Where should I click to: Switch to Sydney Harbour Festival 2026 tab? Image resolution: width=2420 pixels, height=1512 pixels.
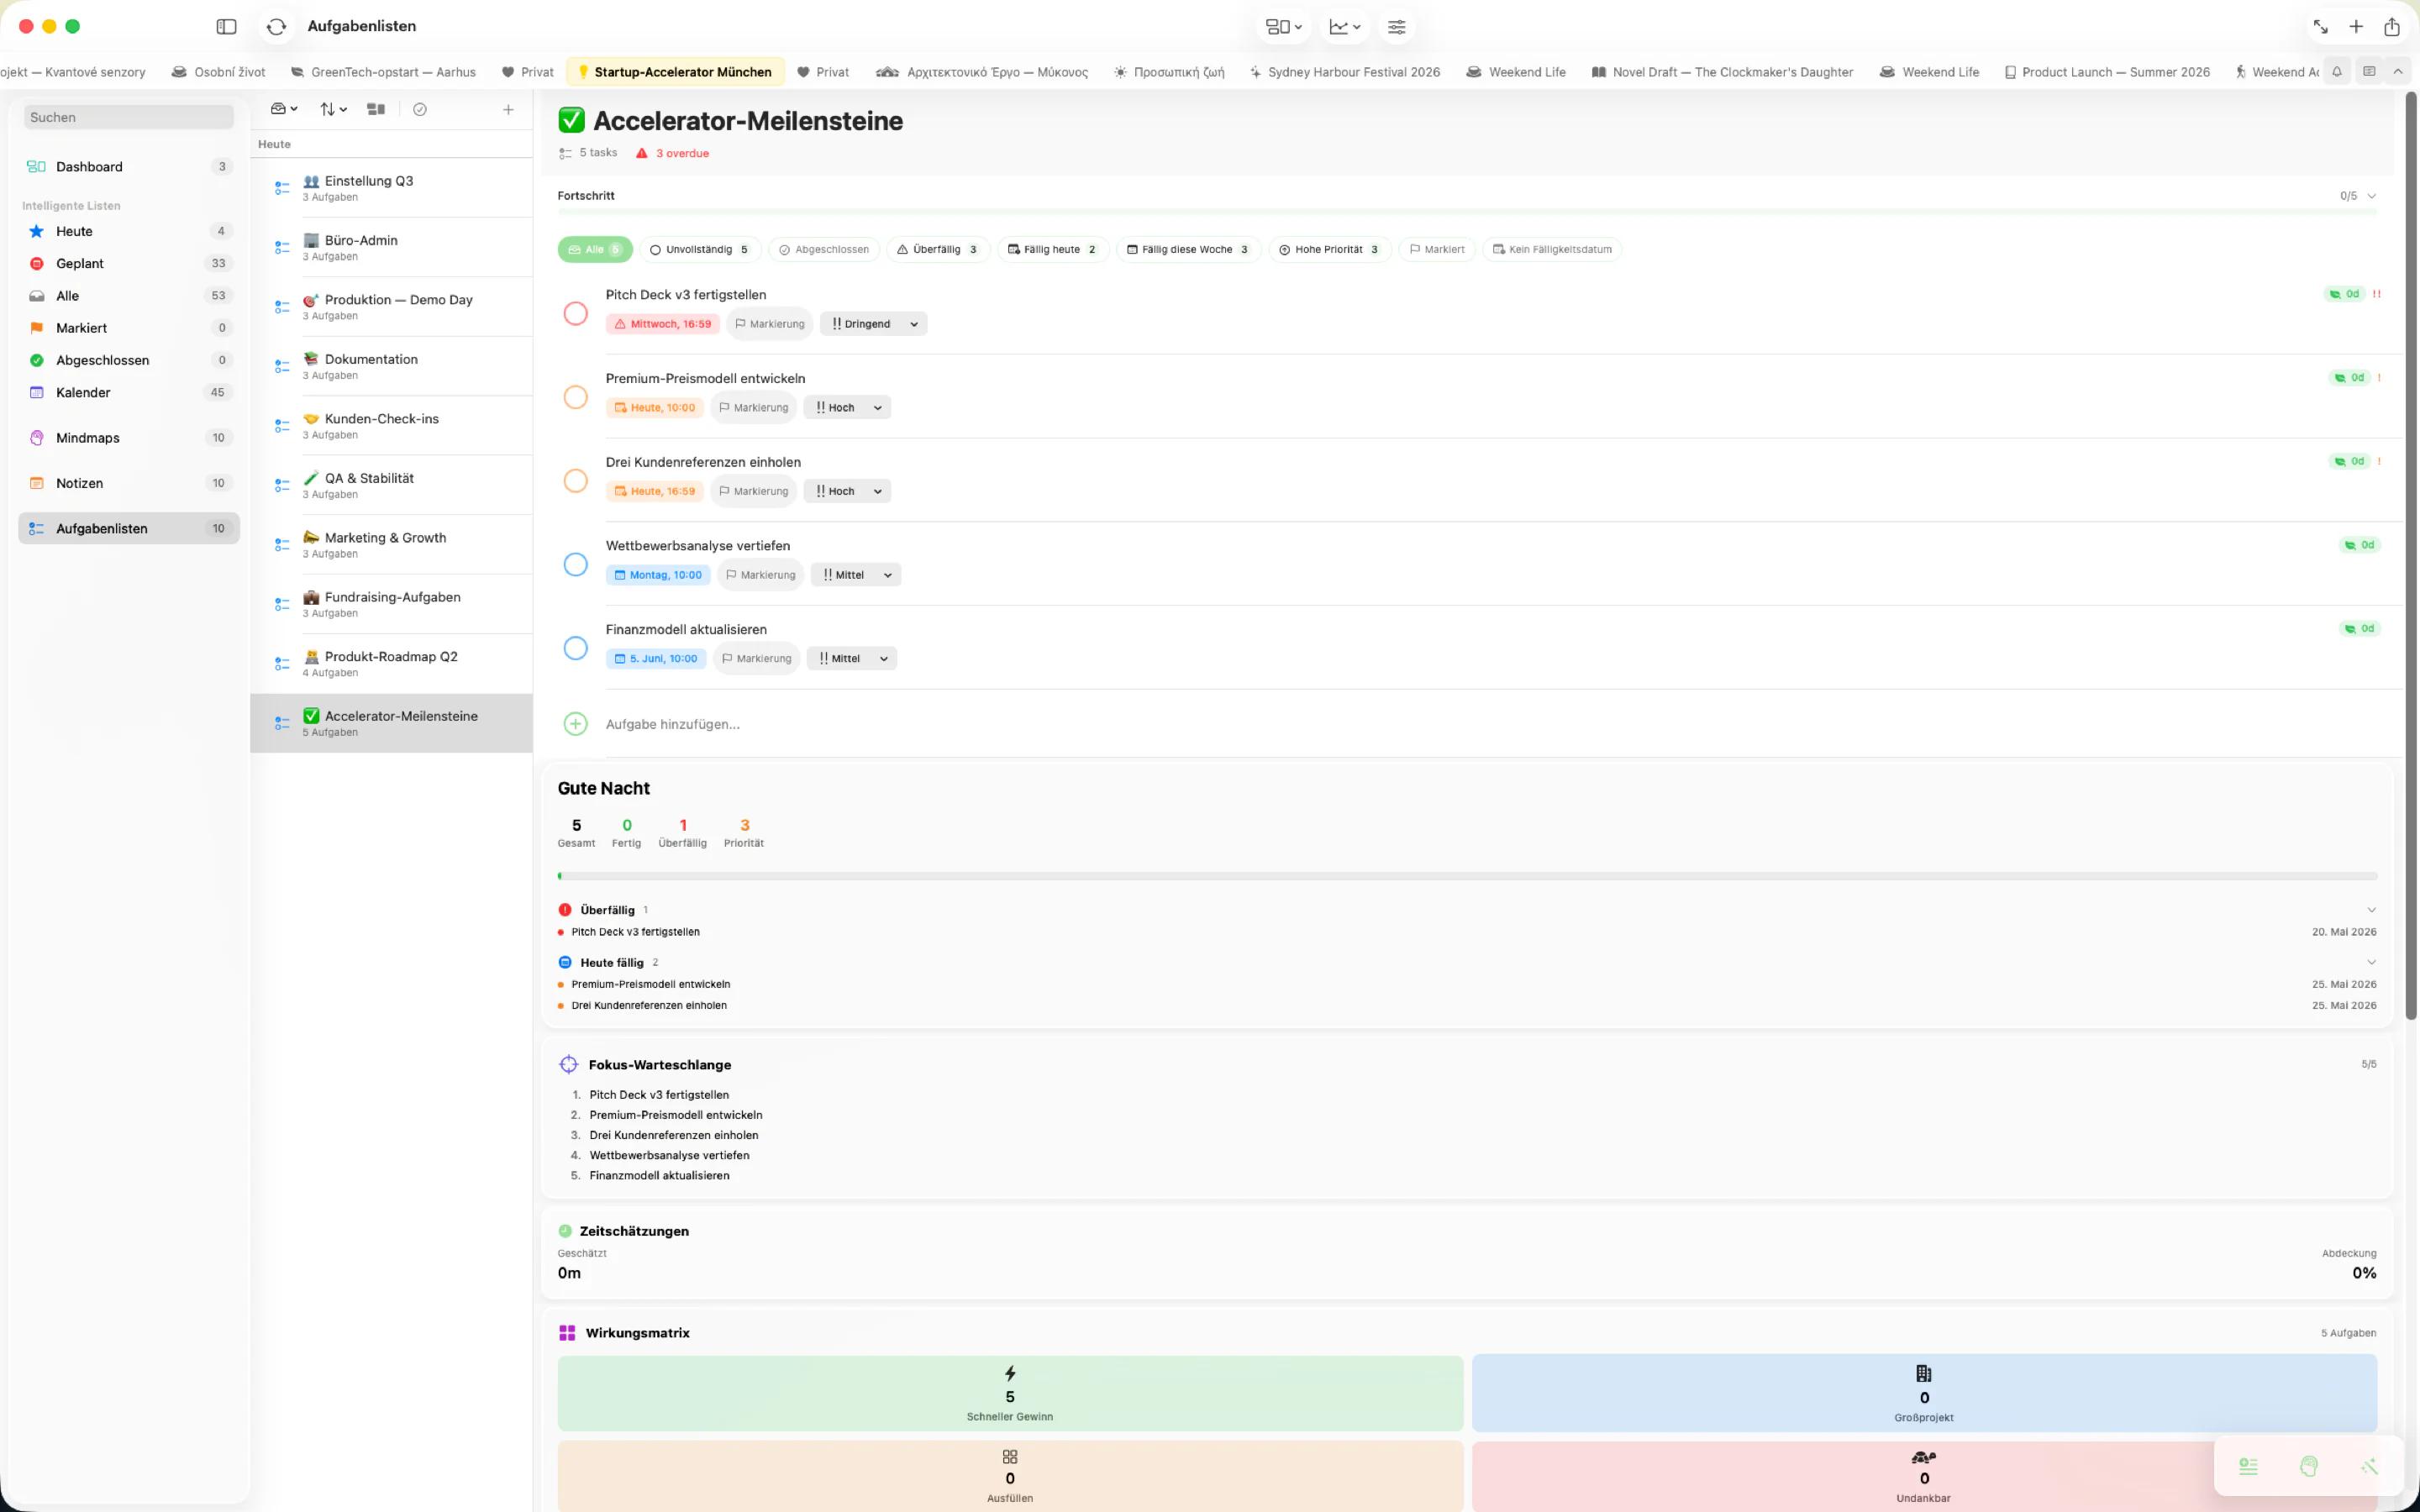pyautogui.click(x=1345, y=72)
